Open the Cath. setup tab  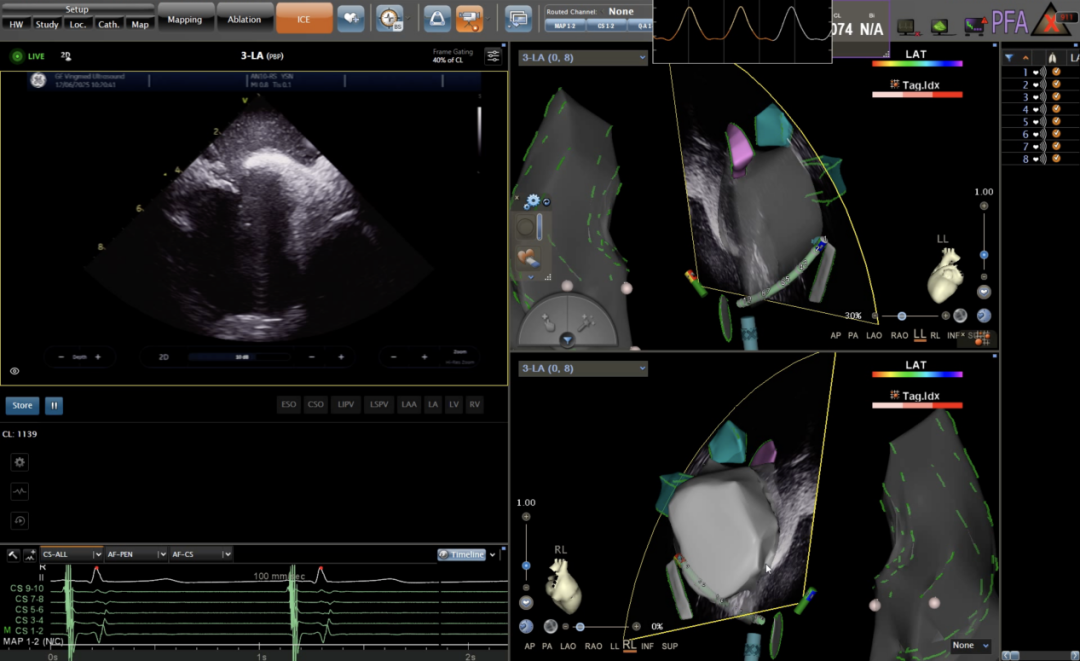coord(108,24)
